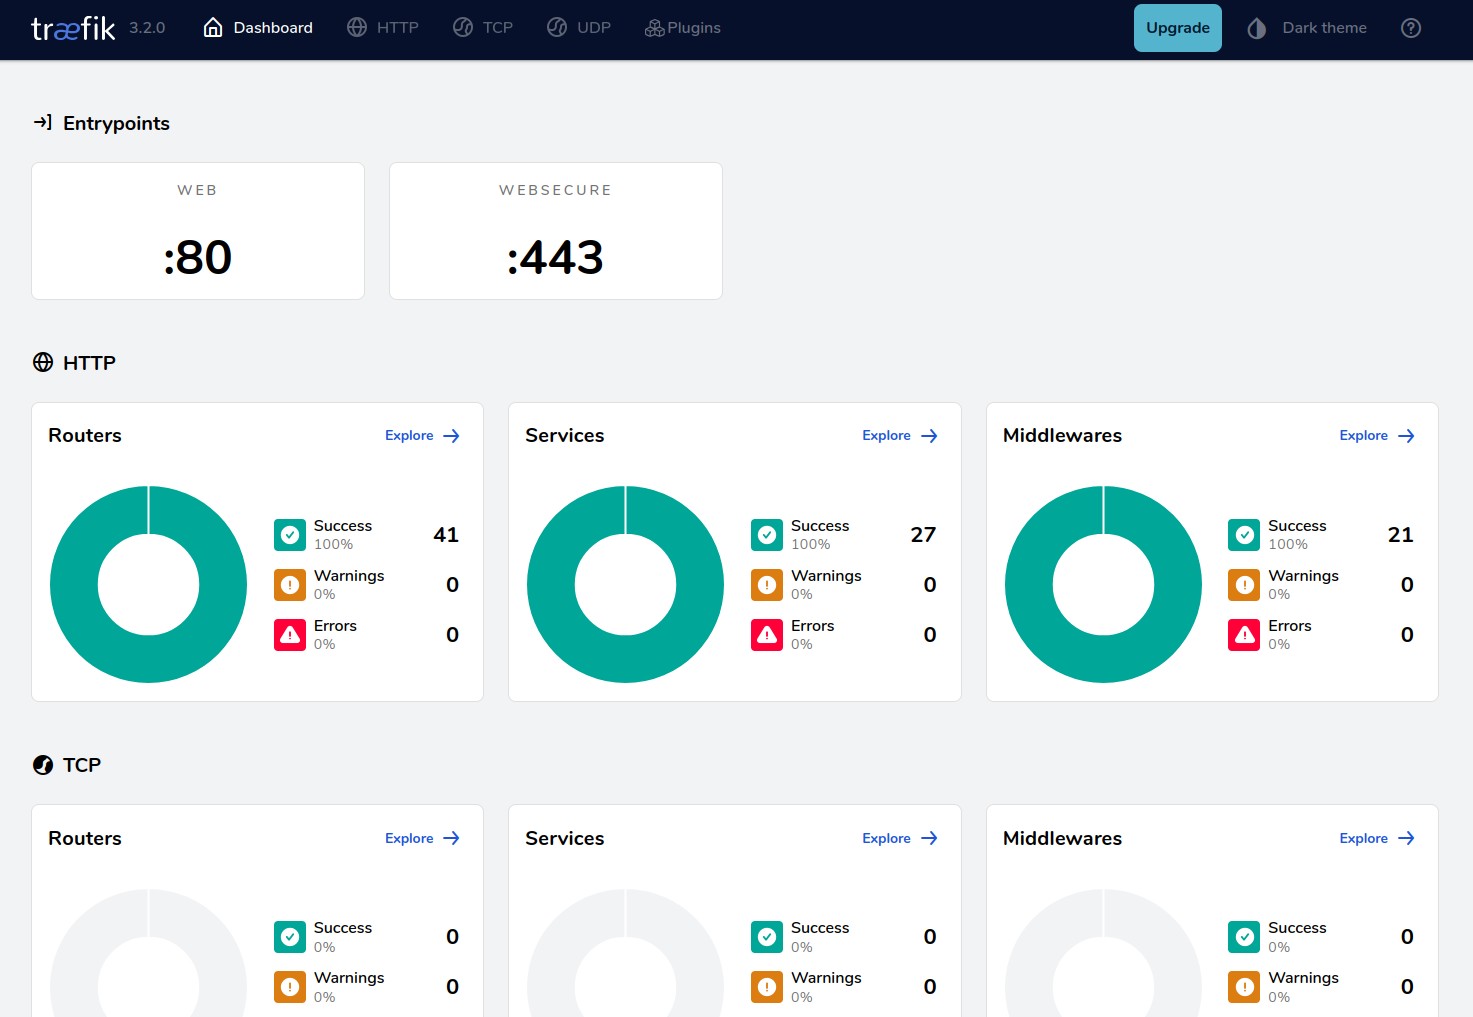Open the help question mark icon
The height and width of the screenshot is (1017, 1473).
[1411, 28]
